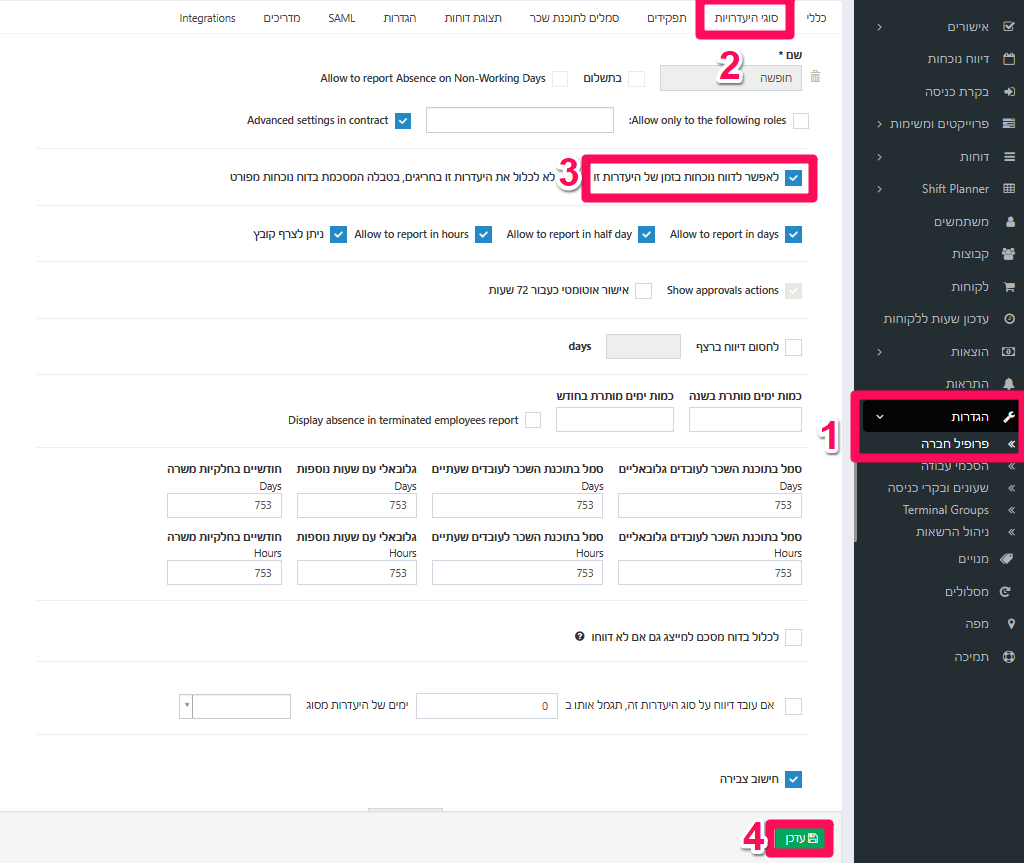Image resolution: width=1024 pixels, height=863 pixels.
Task: Open the Terminal Groups link
Action: coord(946,510)
